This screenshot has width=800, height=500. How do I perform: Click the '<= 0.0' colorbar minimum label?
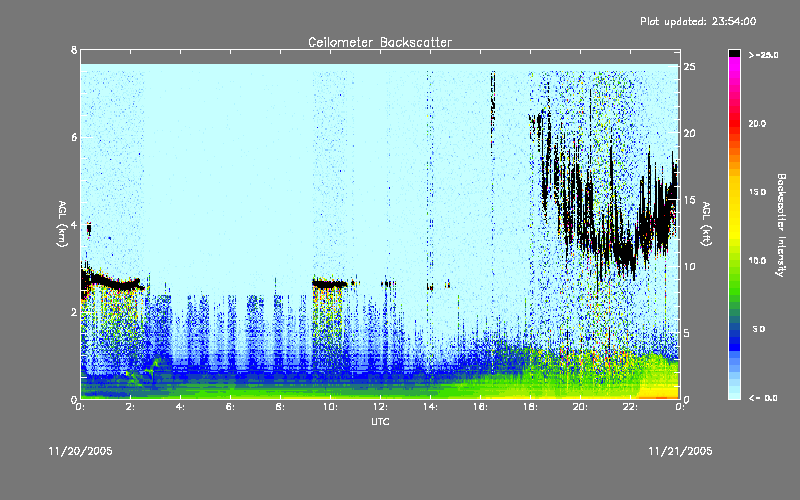tap(763, 397)
